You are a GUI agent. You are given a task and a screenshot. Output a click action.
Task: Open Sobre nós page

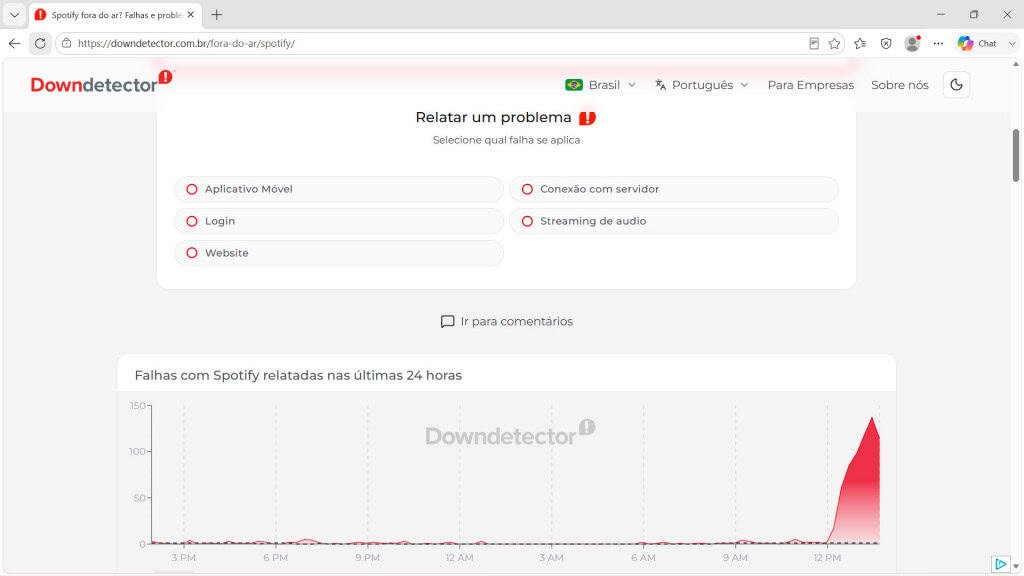pyautogui.click(x=899, y=85)
